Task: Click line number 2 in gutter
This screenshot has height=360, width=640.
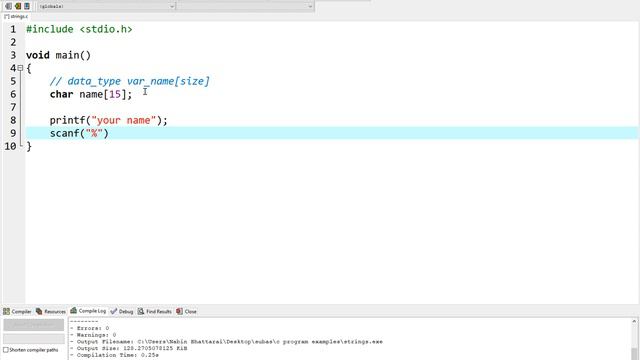Action: point(13,42)
